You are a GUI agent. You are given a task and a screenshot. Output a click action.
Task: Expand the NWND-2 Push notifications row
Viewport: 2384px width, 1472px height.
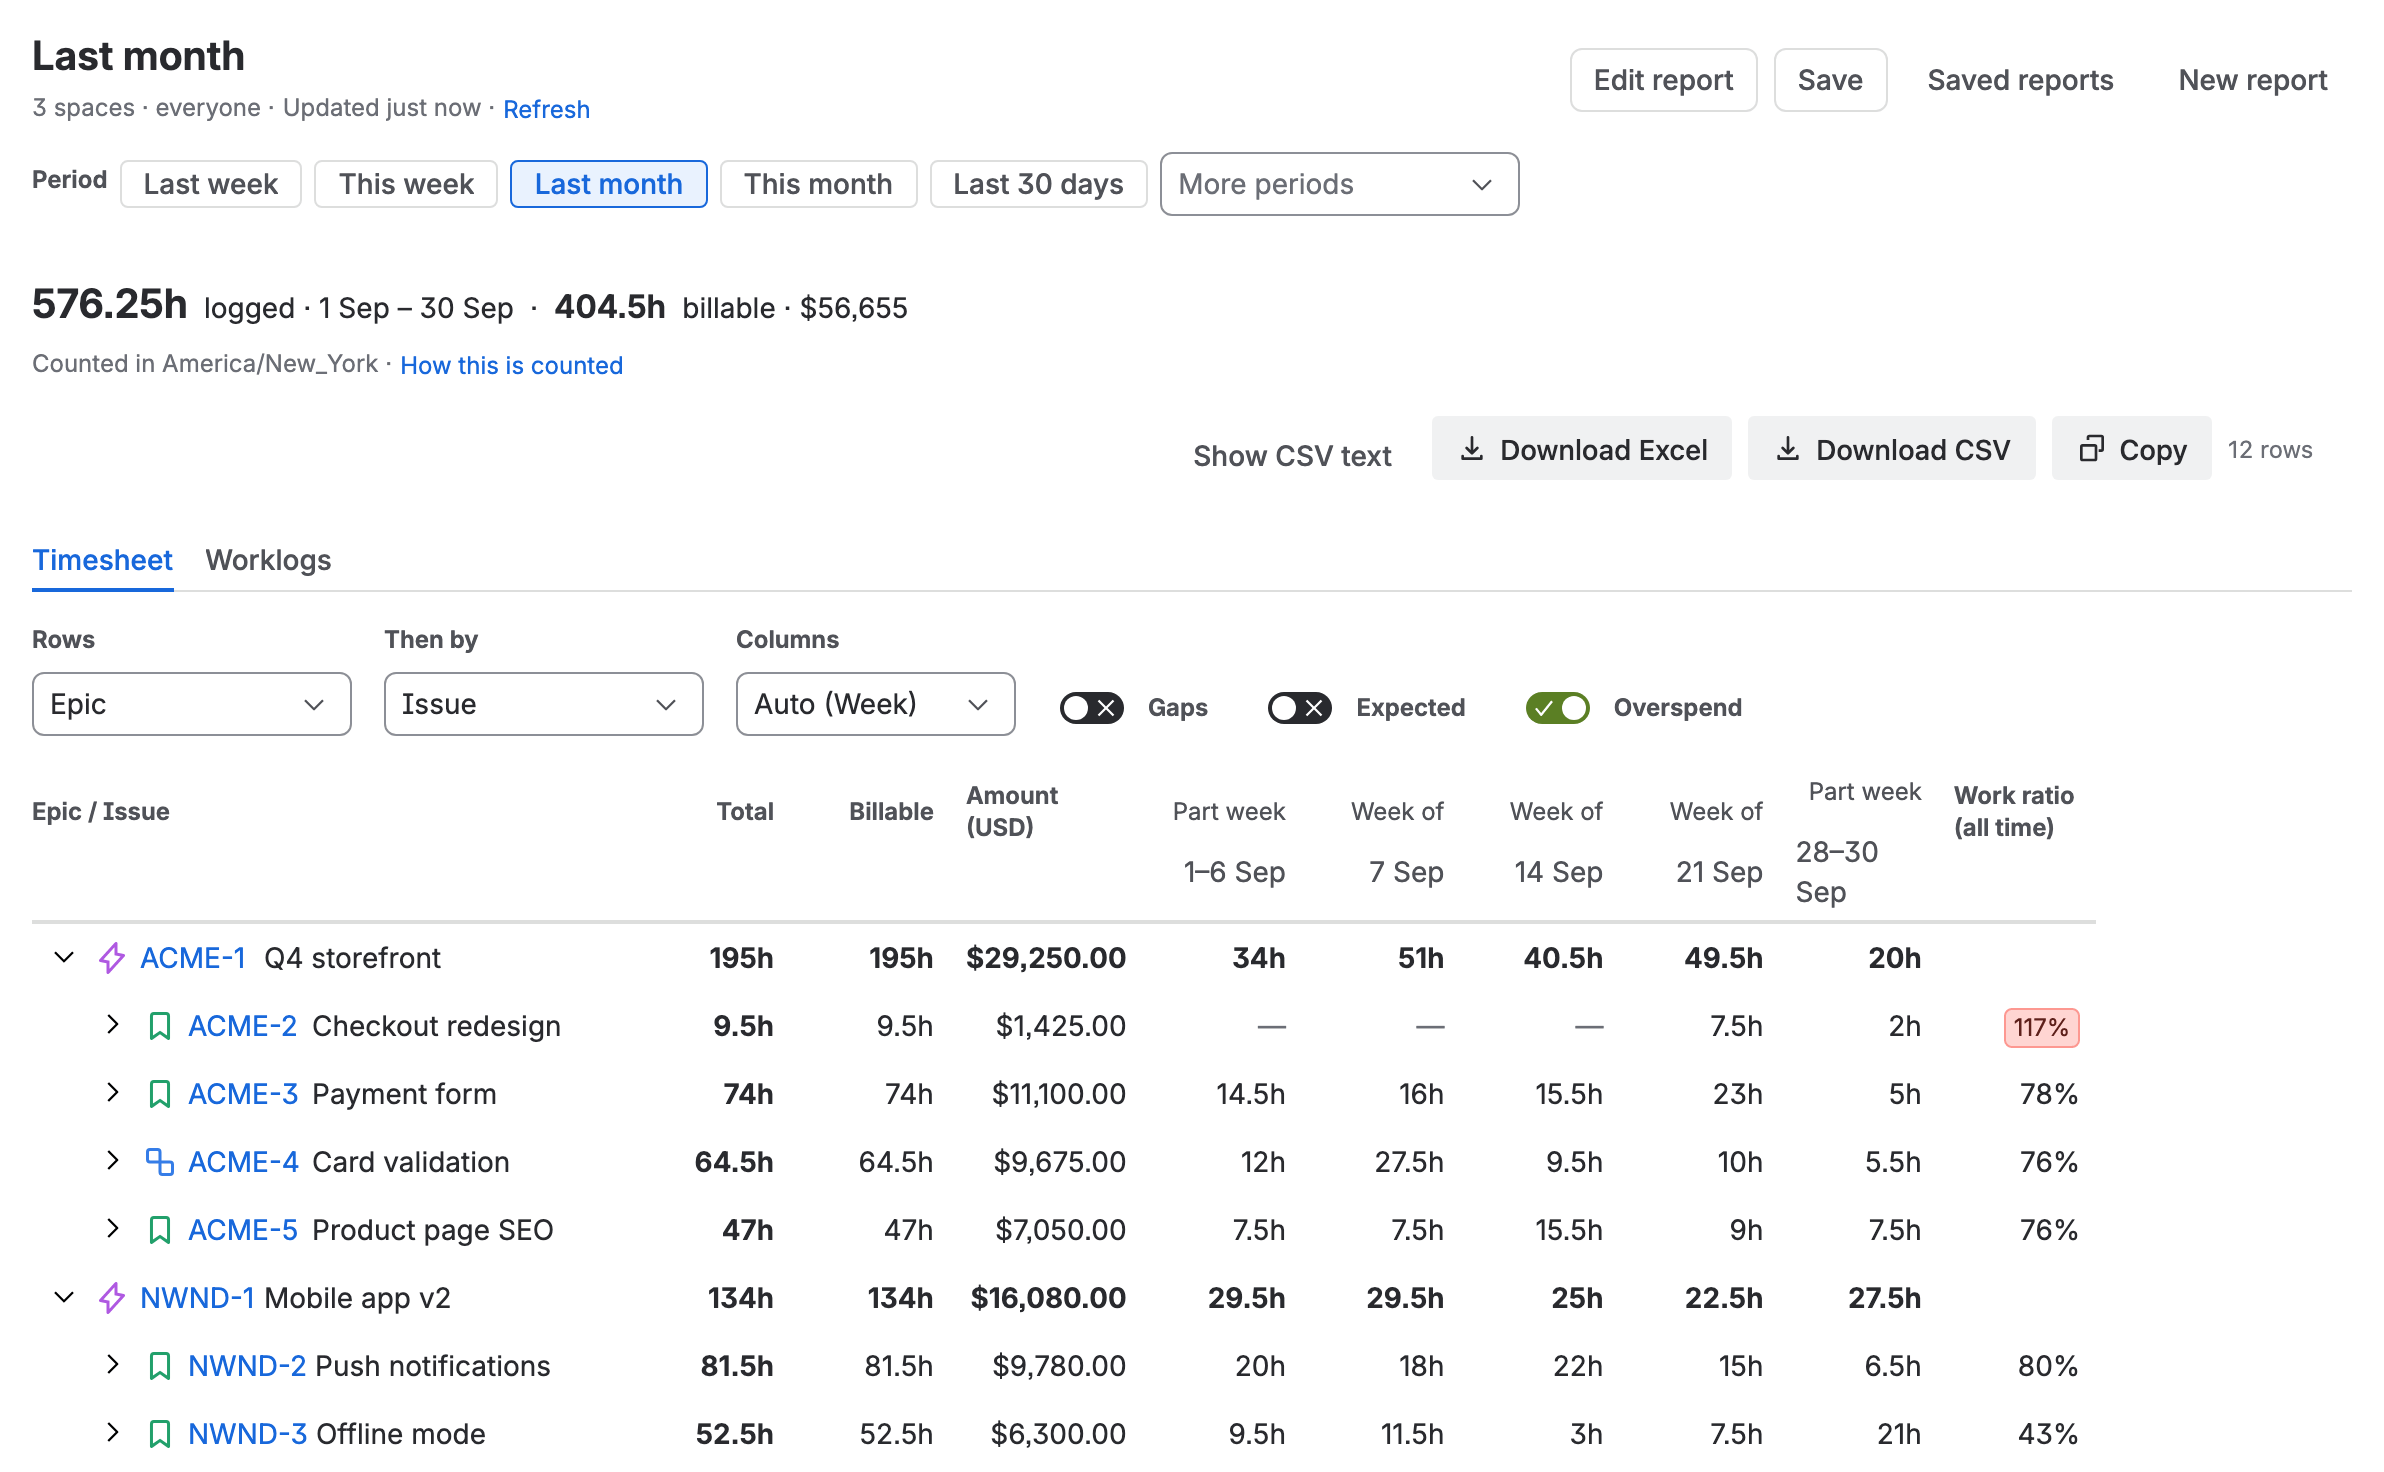113,1365
